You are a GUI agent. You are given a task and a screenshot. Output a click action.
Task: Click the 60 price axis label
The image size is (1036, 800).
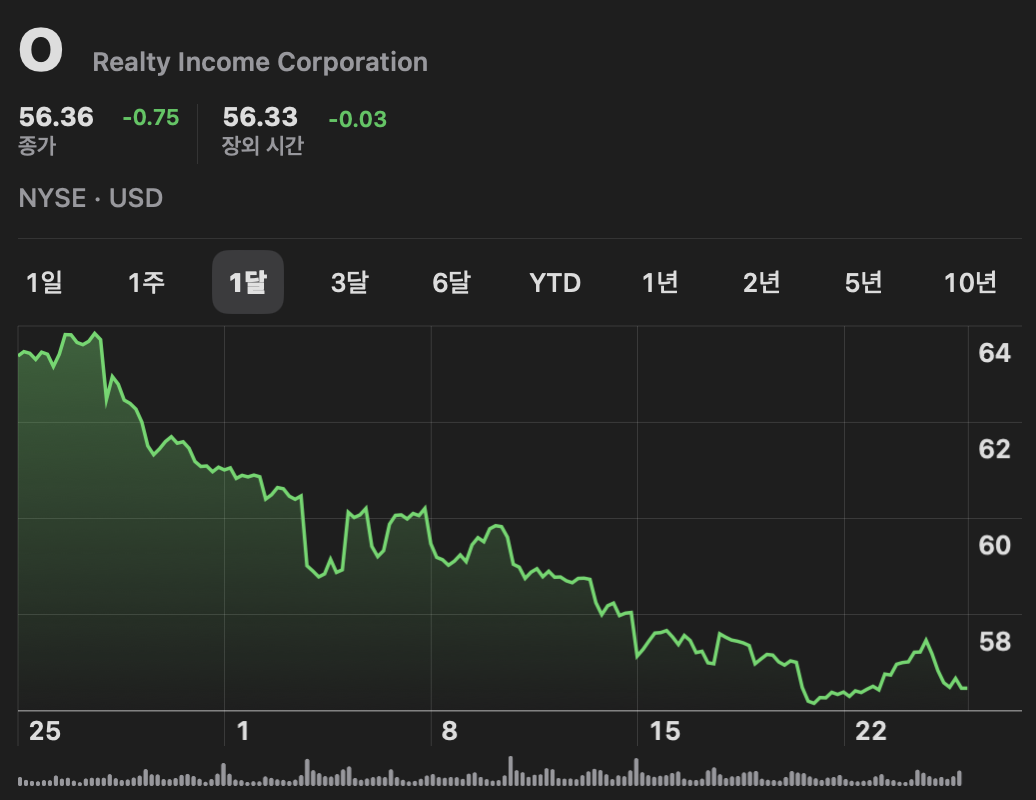(994, 546)
